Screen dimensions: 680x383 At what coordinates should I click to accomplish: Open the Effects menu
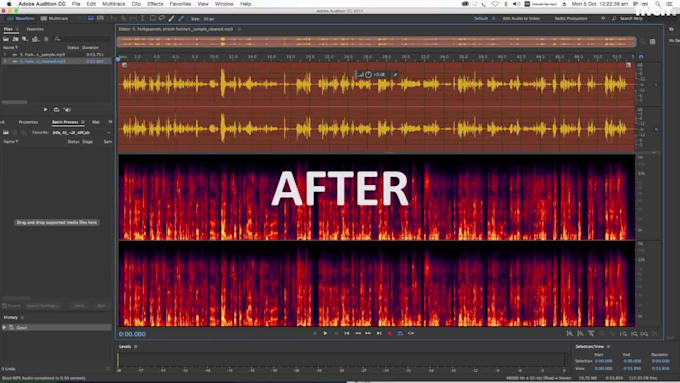[155, 4]
